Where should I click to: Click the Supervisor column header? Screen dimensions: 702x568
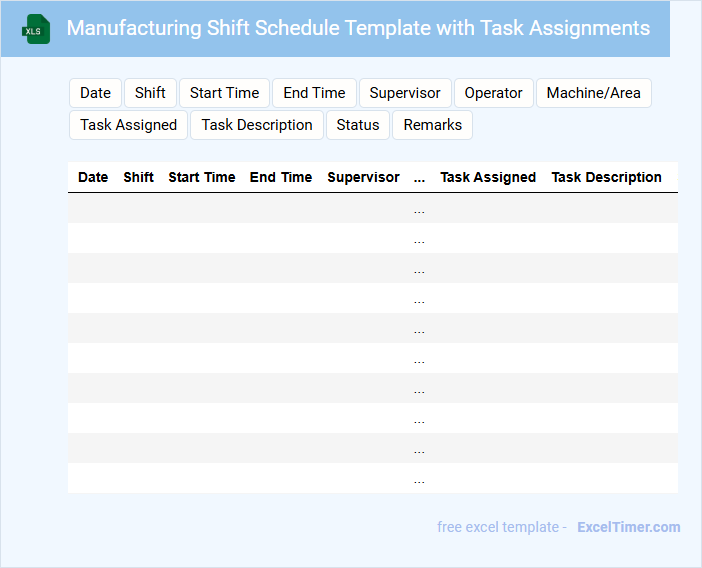(363, 177)
